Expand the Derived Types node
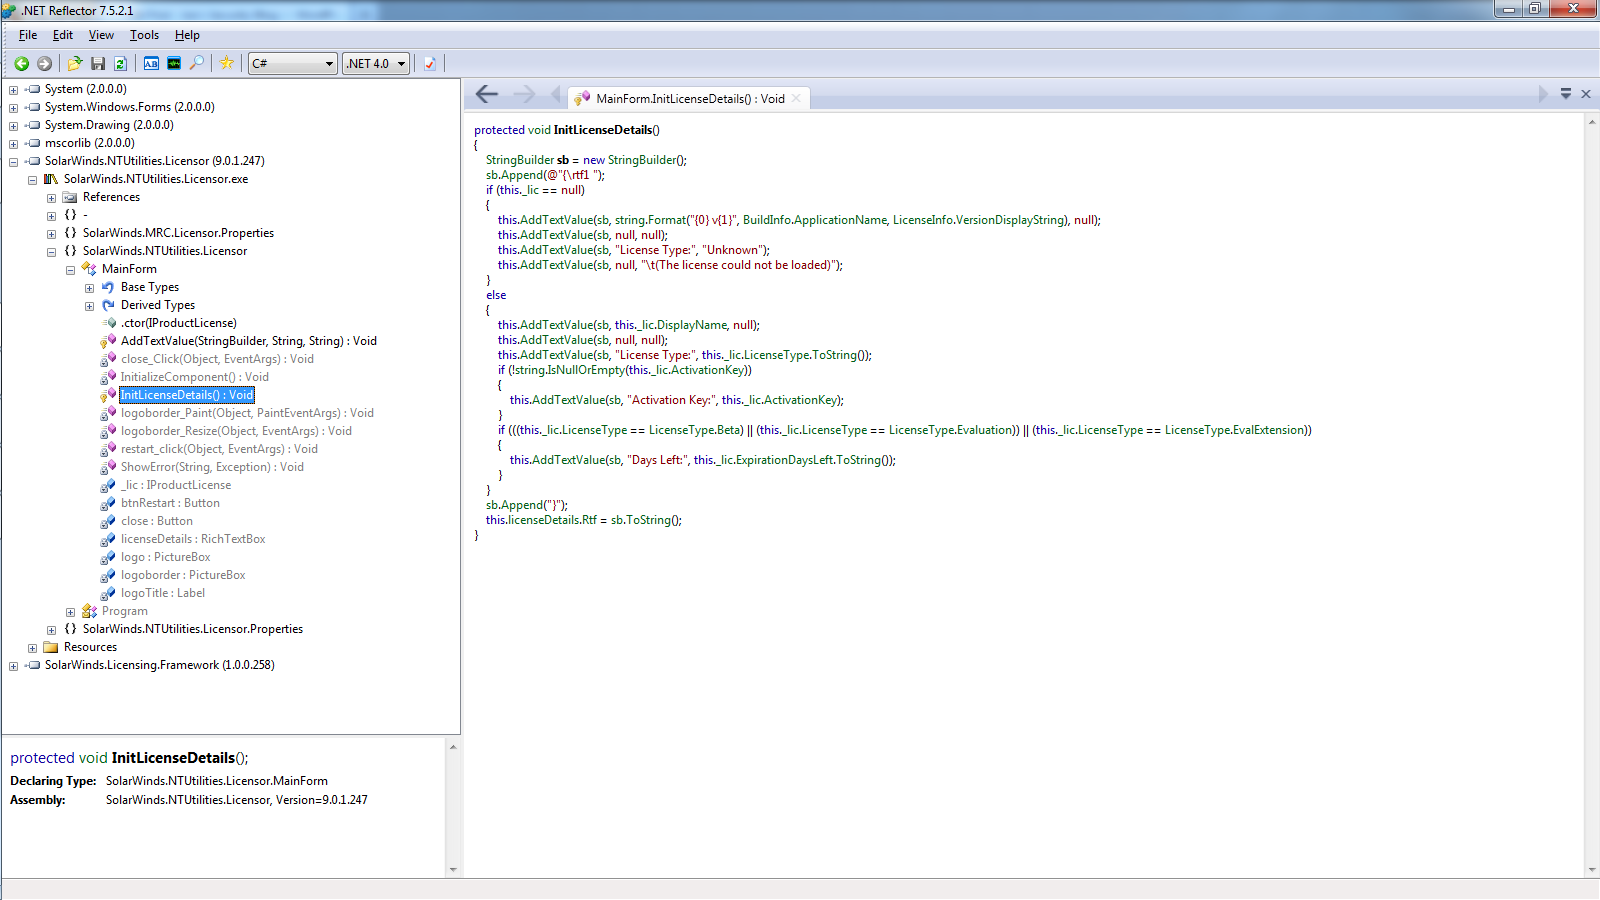 pyautogui.click(x=89, y=306)
